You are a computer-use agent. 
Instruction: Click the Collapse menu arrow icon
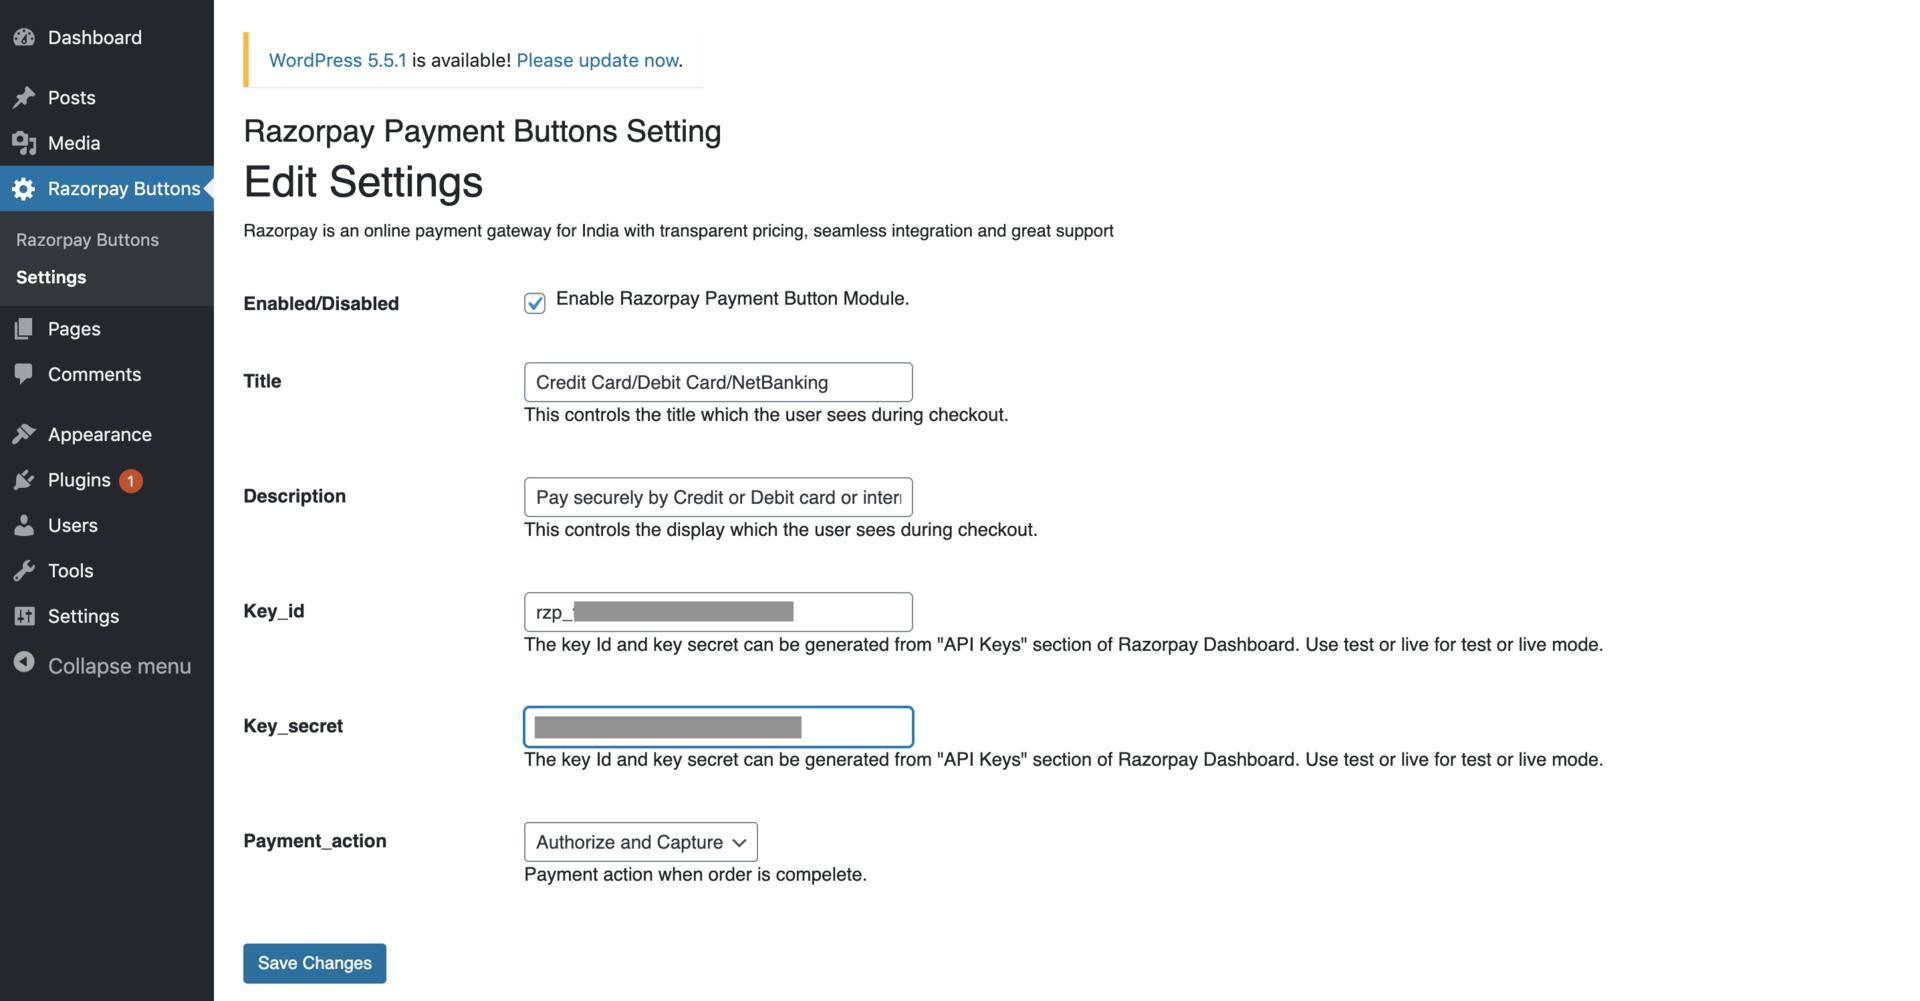[x=24, y=663]
